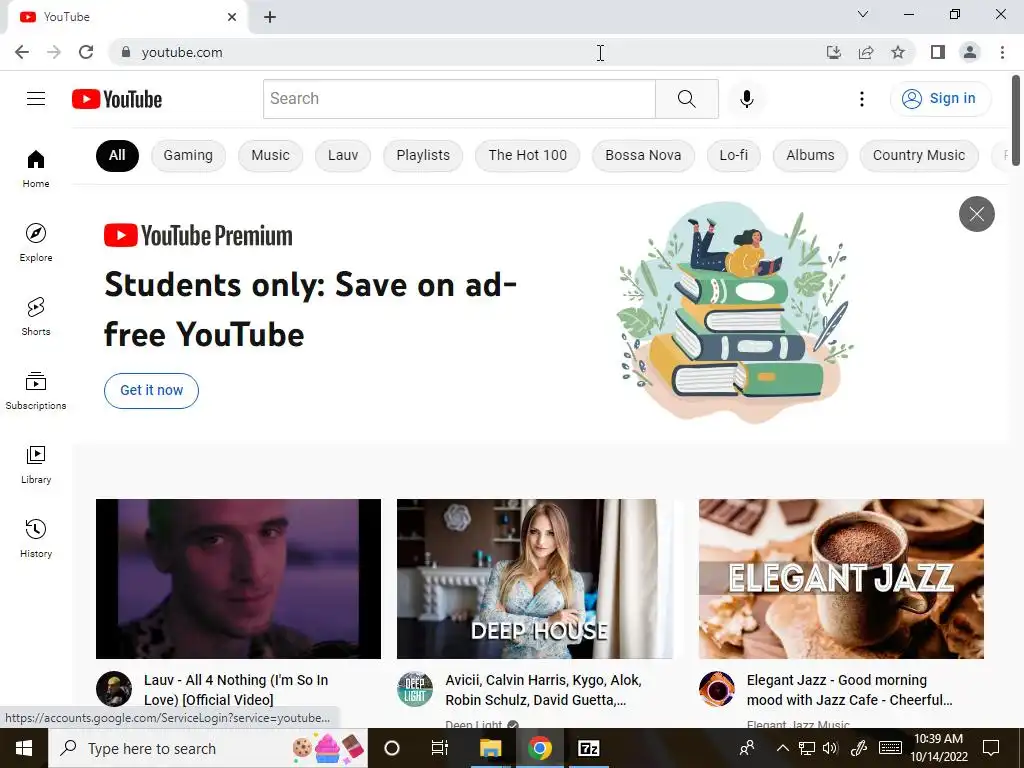Click the browser forward arrow
This screenshot has width=1024, height=768.
point(54,52)
